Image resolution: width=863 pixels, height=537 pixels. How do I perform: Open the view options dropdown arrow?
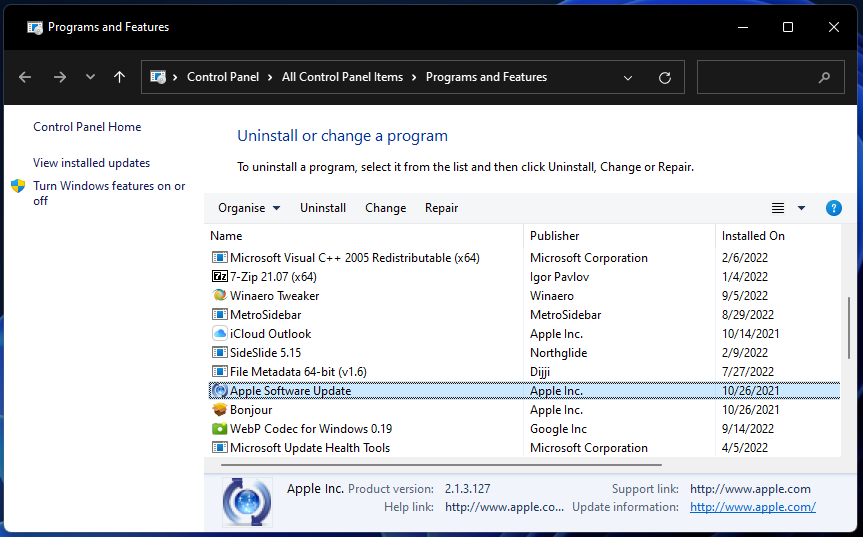tap(801, 208)
